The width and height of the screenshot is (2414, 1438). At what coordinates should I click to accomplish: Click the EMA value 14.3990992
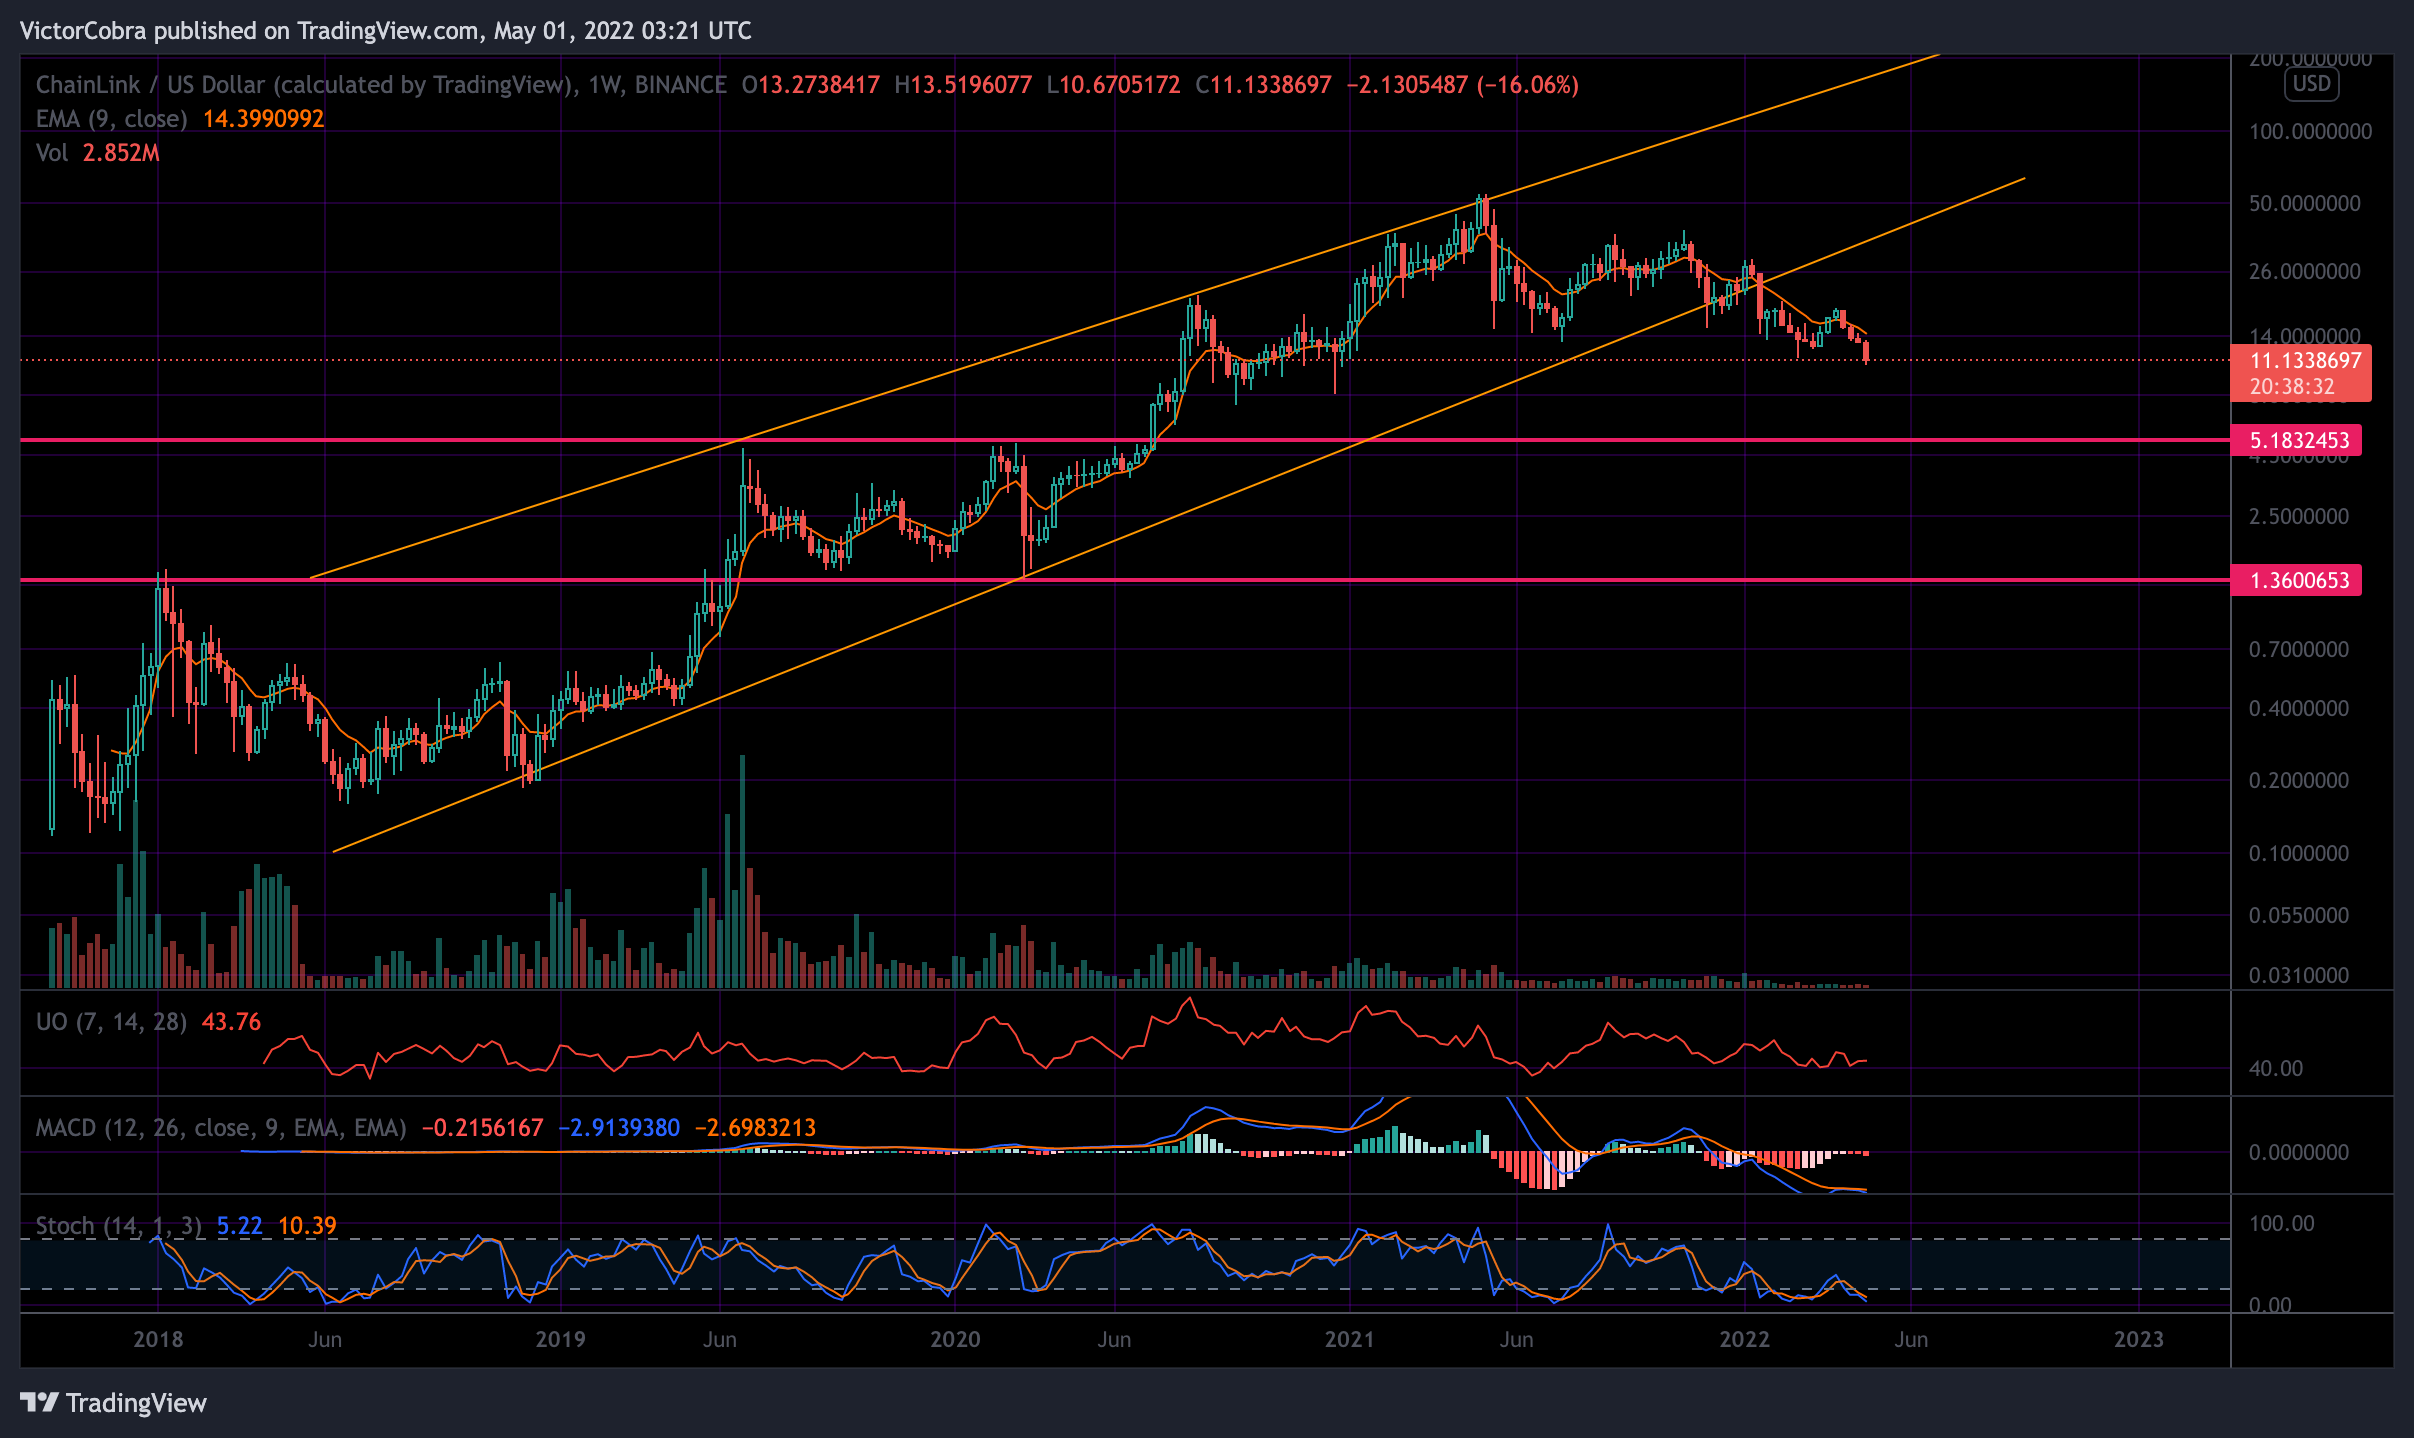263,119
